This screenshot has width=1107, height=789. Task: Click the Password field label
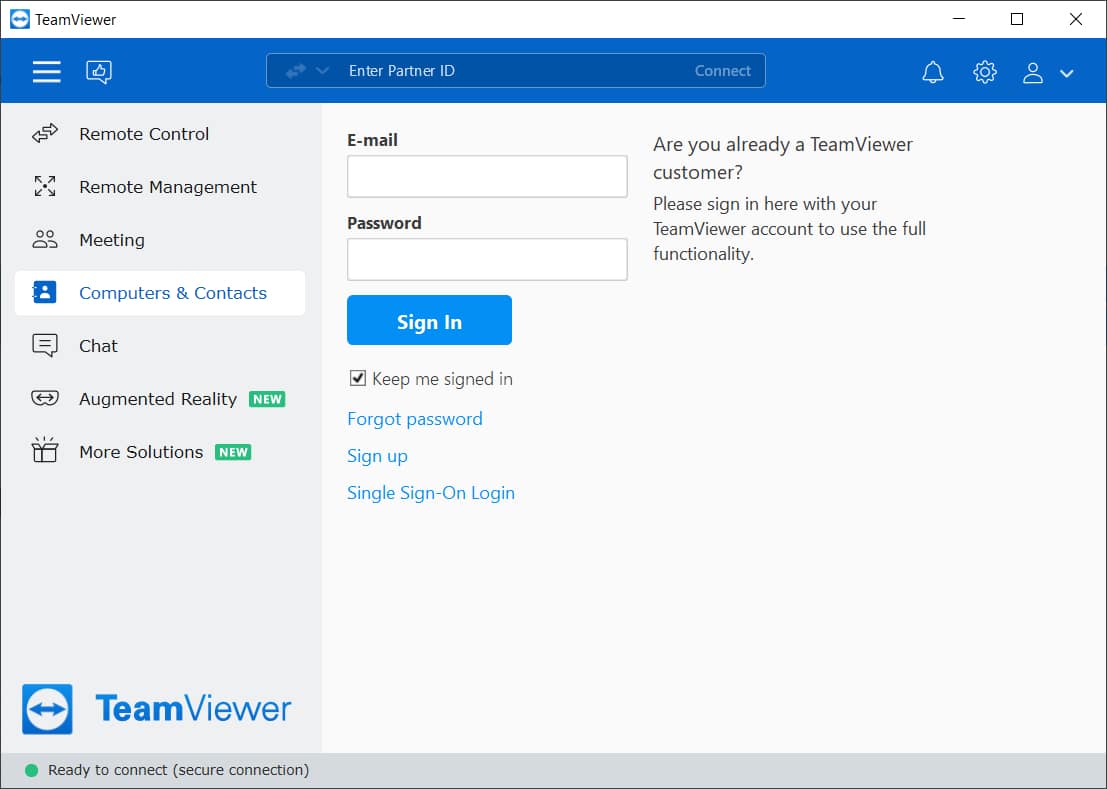tap(384, 223)
